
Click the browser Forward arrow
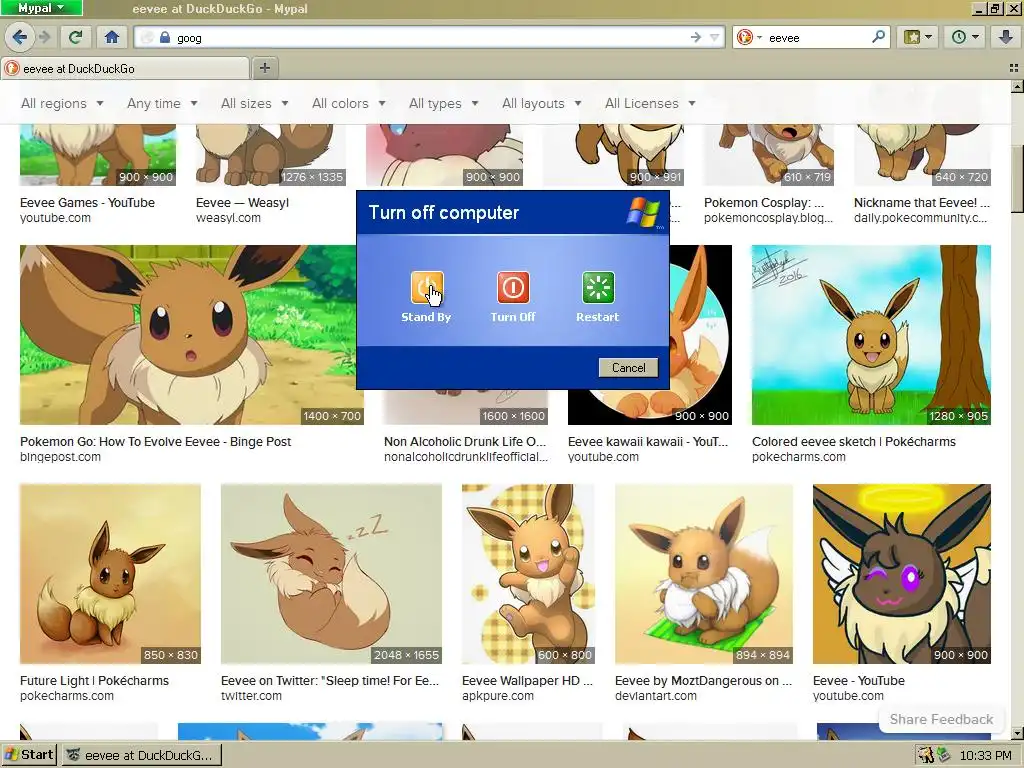point(44,37)
